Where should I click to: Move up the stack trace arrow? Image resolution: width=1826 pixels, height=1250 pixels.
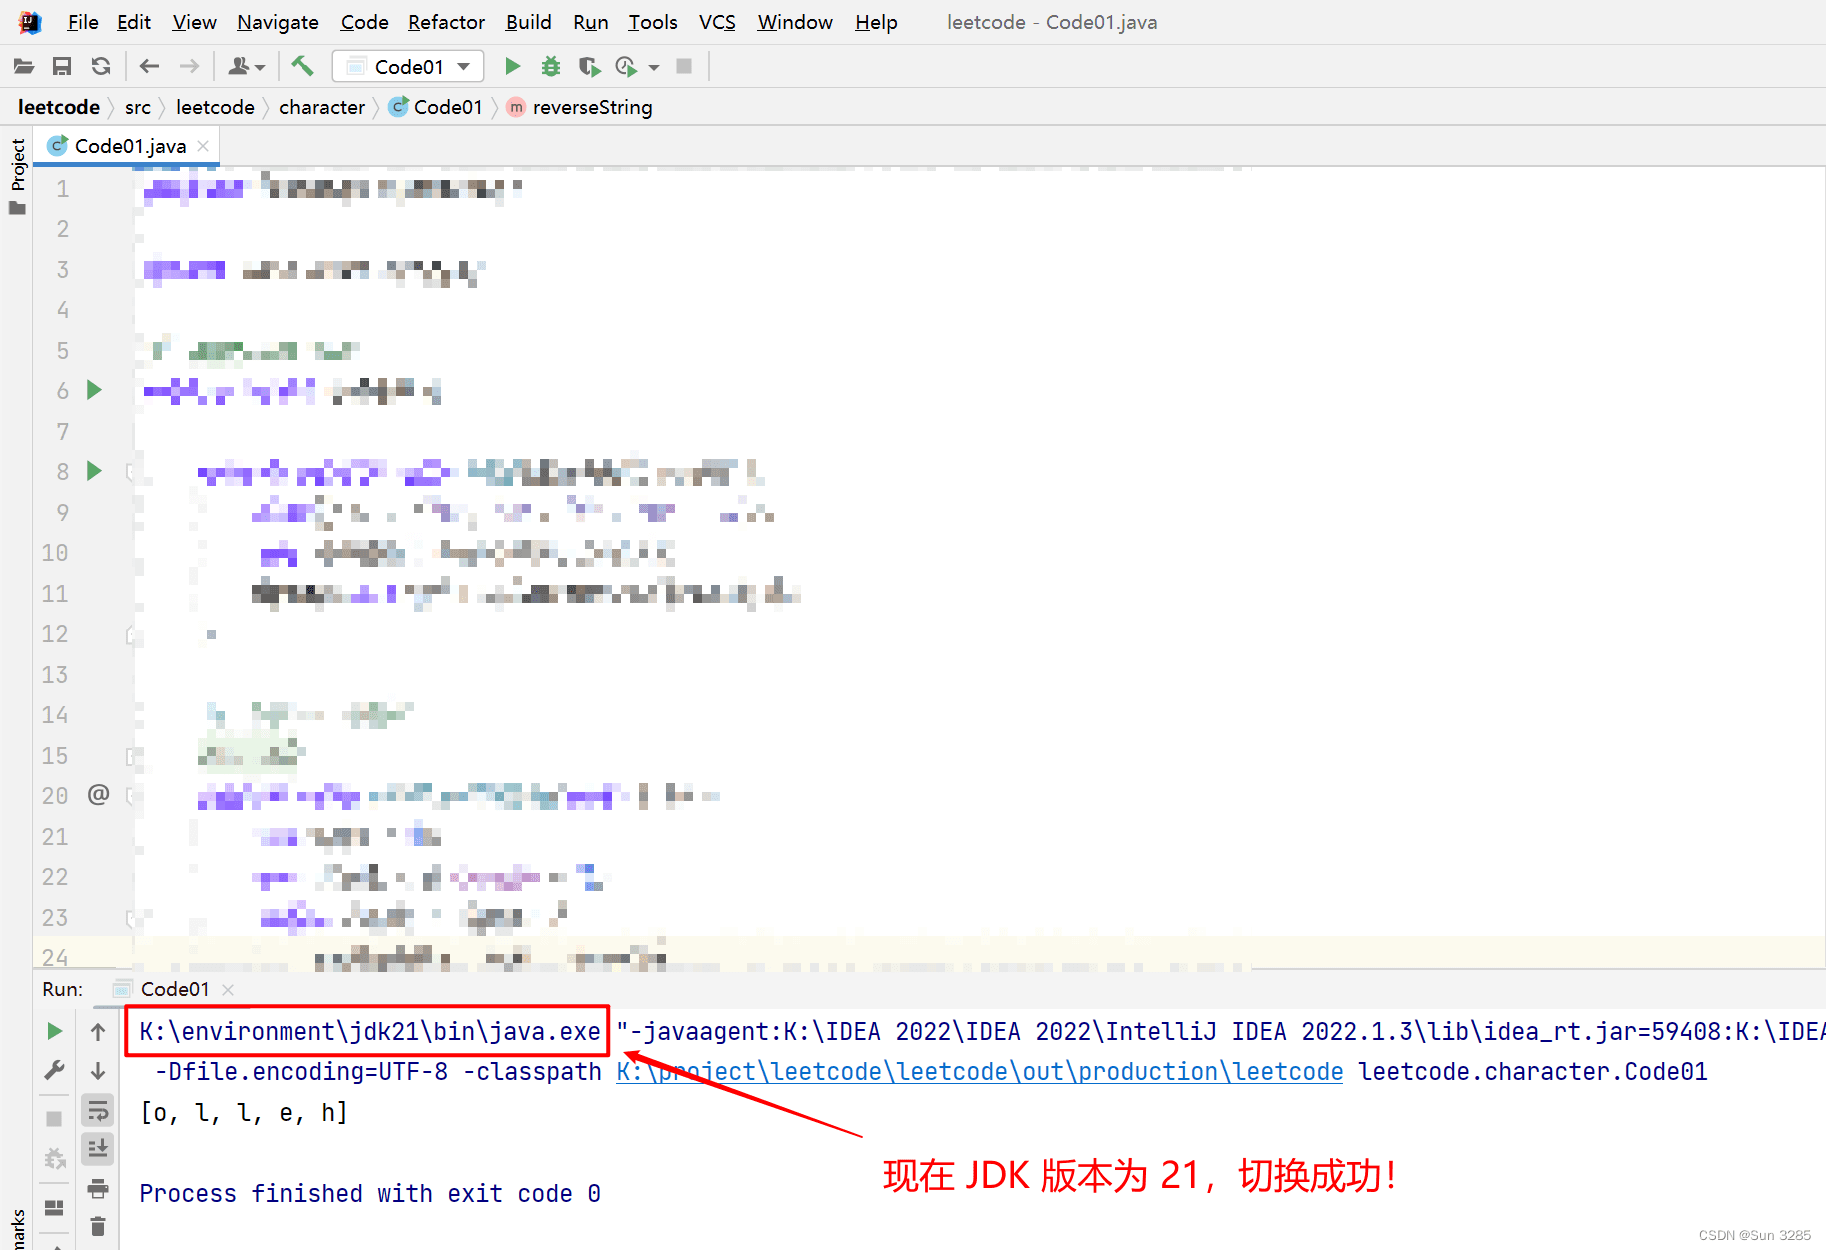coord(98,1031)
